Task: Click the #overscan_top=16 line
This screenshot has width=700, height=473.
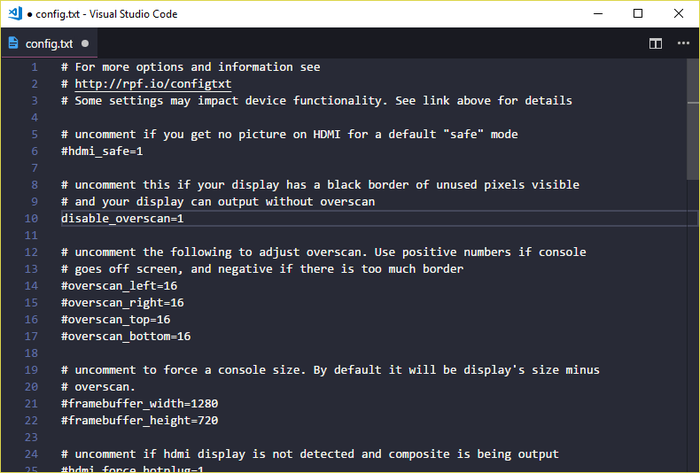Action: point(115,319)
